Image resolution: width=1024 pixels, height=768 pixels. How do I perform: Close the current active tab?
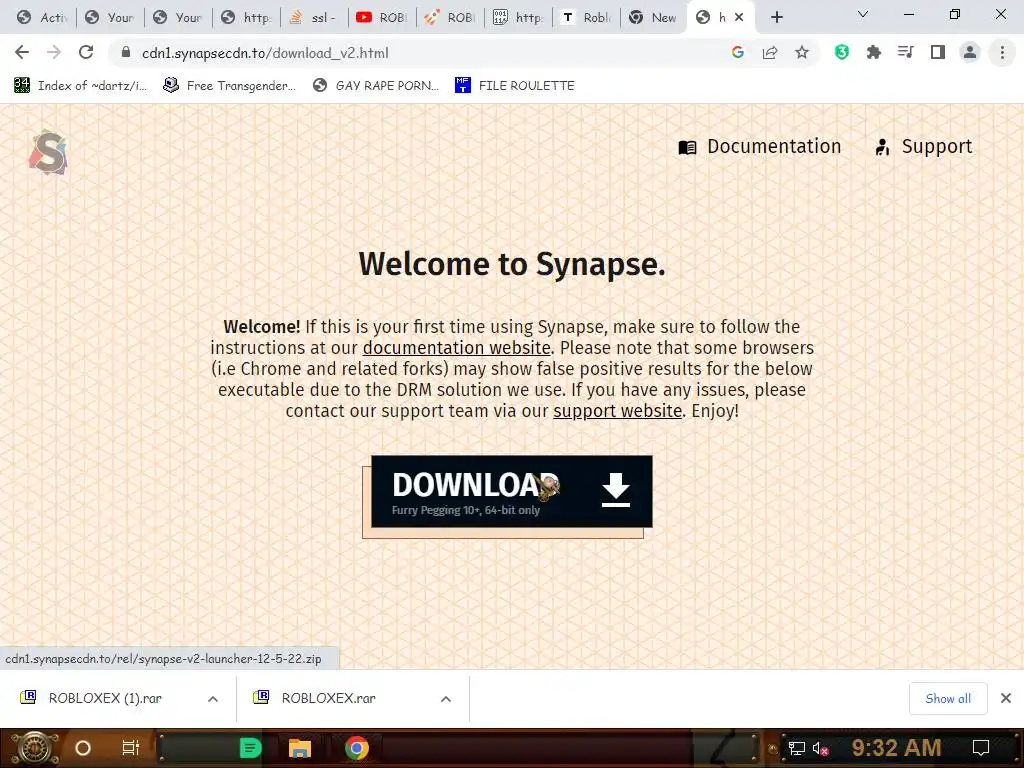pyautogui.click(x=739, y=18)
